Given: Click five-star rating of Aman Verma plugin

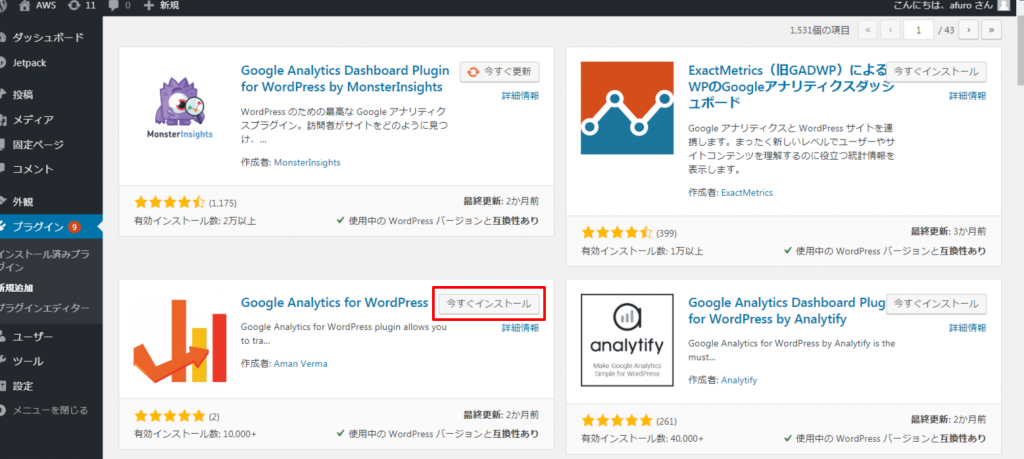Looking at the screenshot, I should pyautogui.click(x=170, y=415).
